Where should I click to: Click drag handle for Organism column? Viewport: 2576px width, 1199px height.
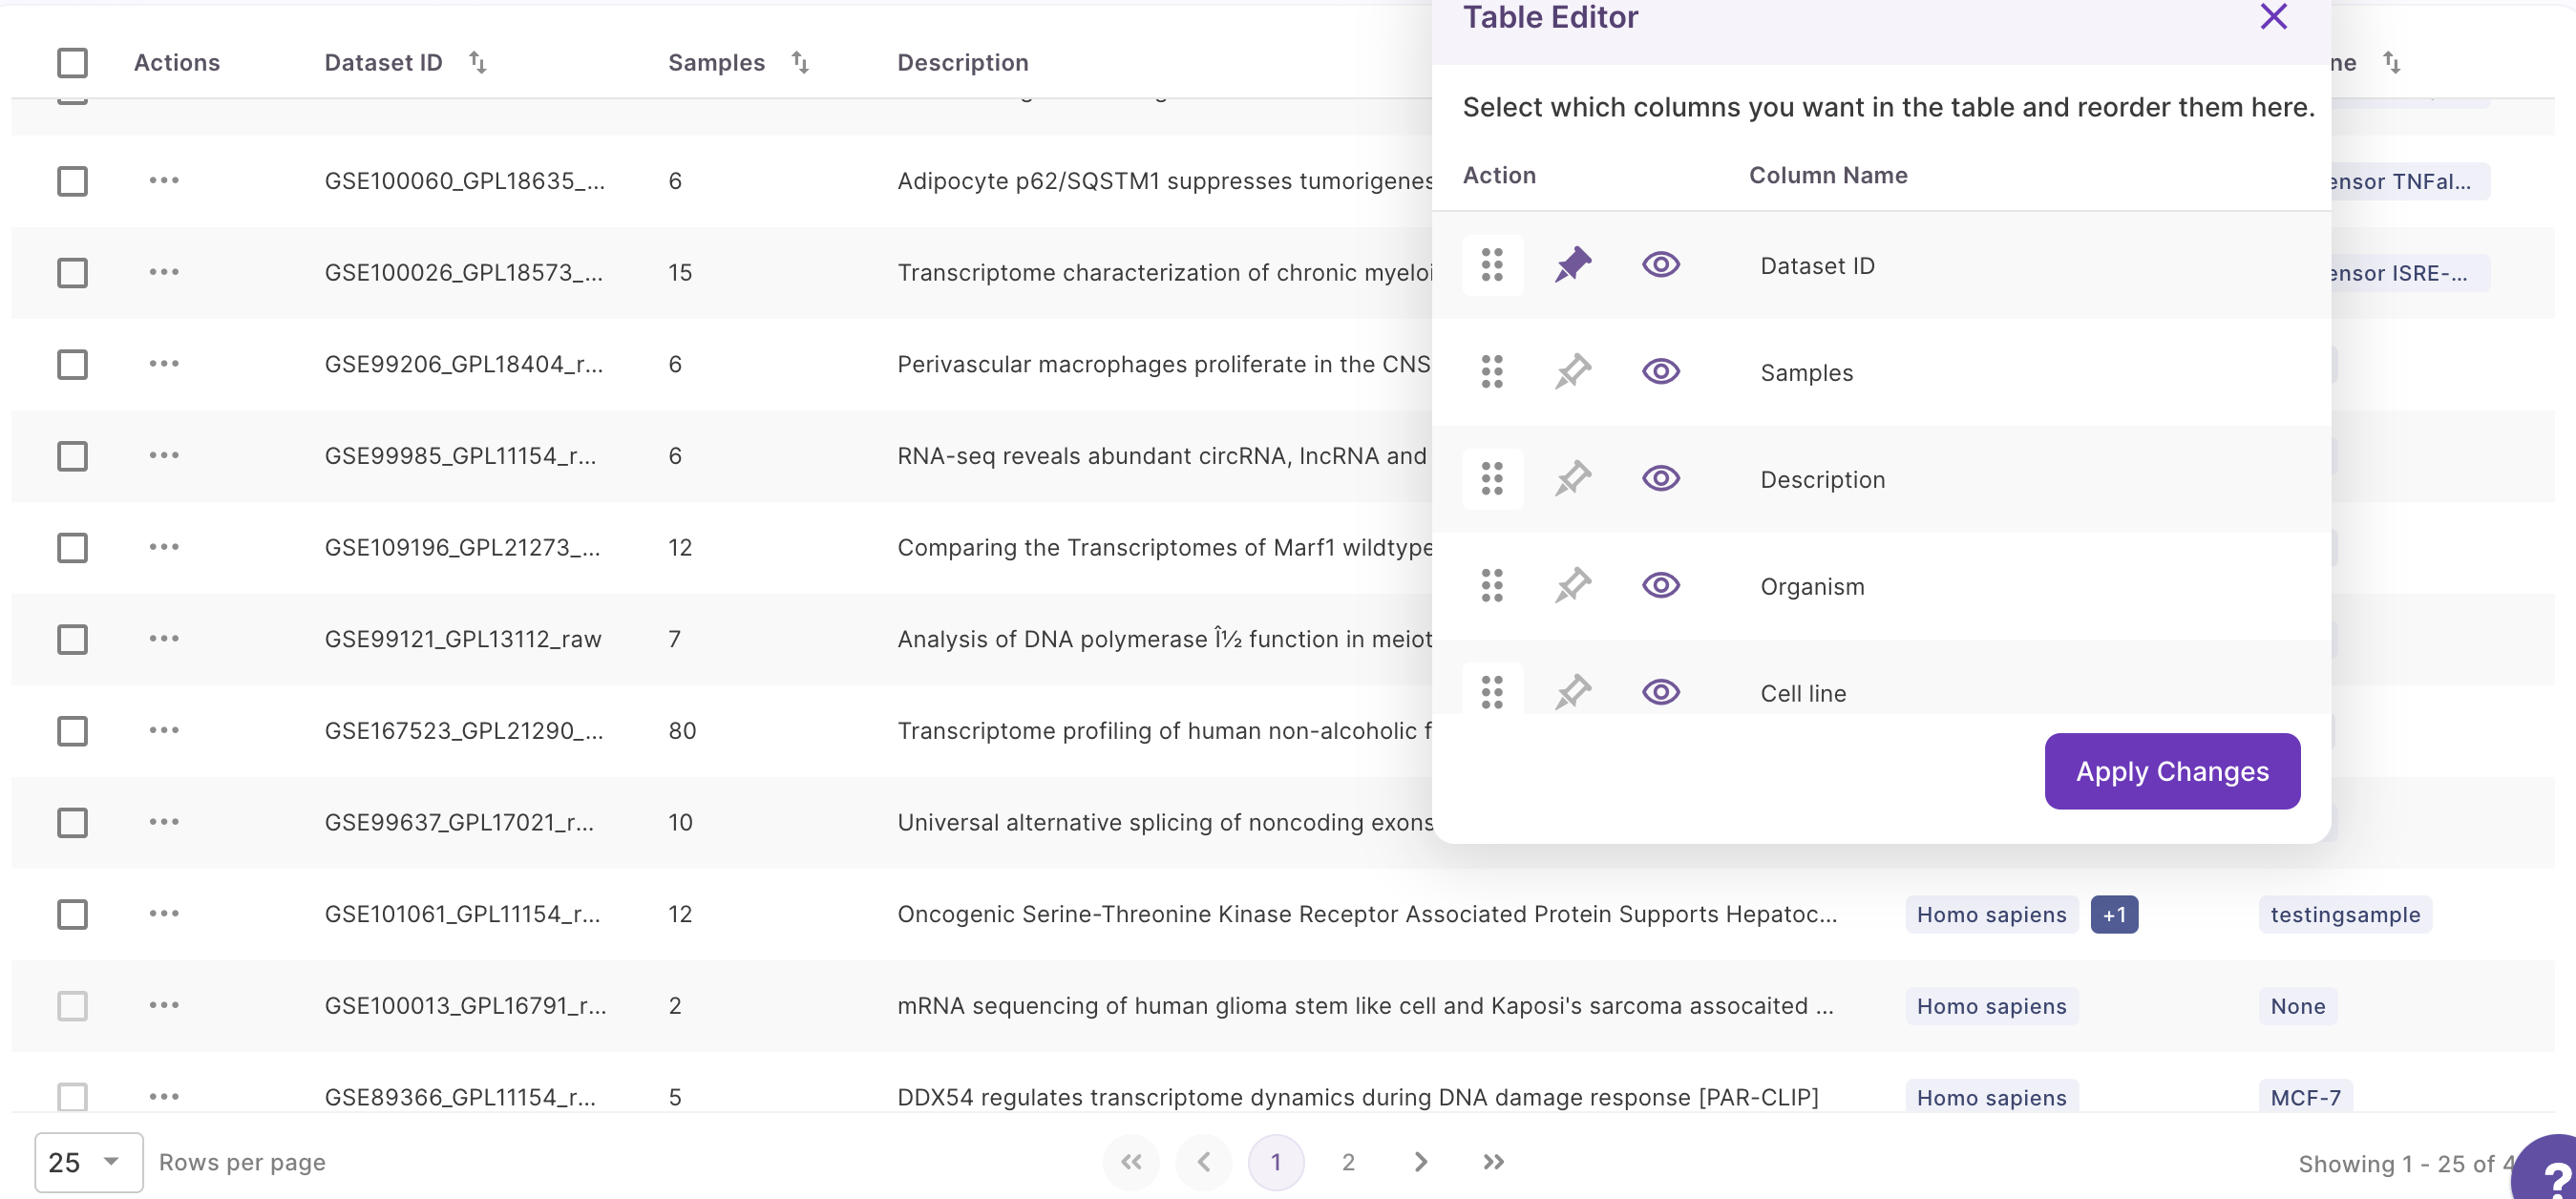[1492, 586]
